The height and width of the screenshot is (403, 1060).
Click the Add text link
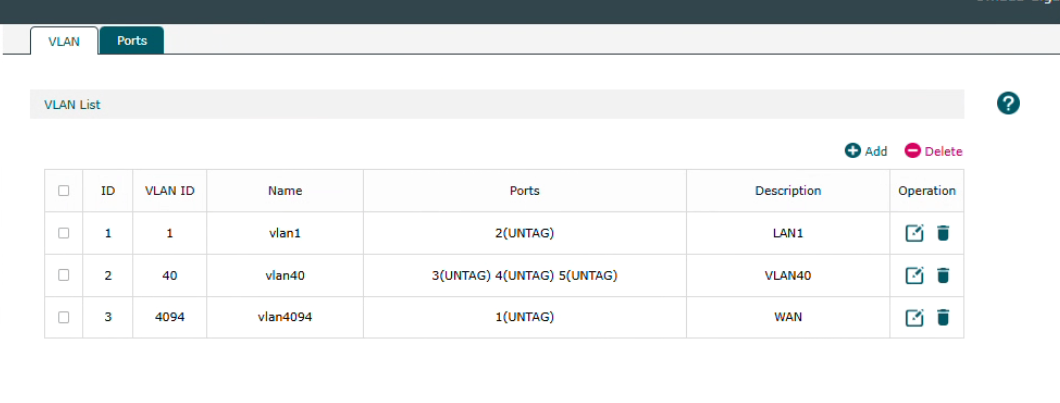(x=876, y=151)
